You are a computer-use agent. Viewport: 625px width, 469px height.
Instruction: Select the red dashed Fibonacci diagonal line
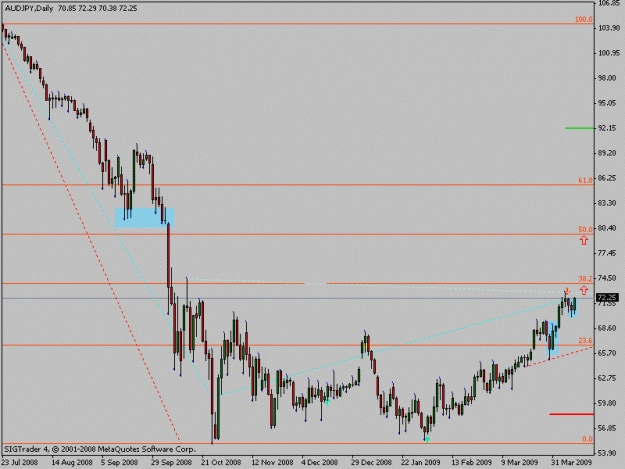coord(91,242)
